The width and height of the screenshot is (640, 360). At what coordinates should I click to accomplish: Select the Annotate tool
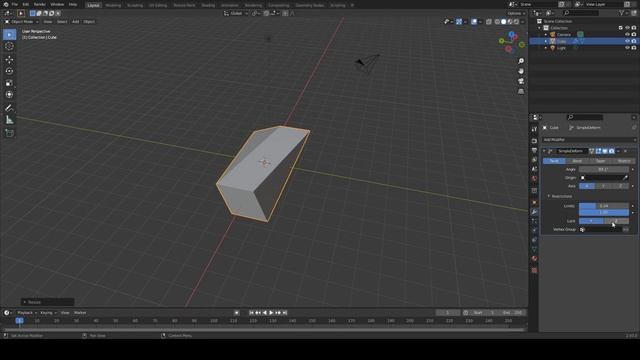(x=9, y=108)
